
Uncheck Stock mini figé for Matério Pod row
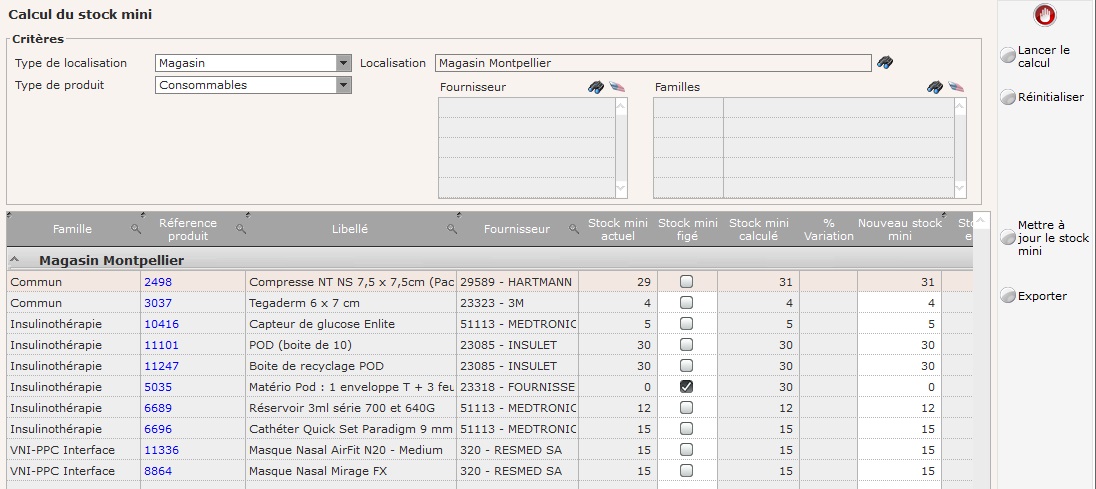[687, 386]
